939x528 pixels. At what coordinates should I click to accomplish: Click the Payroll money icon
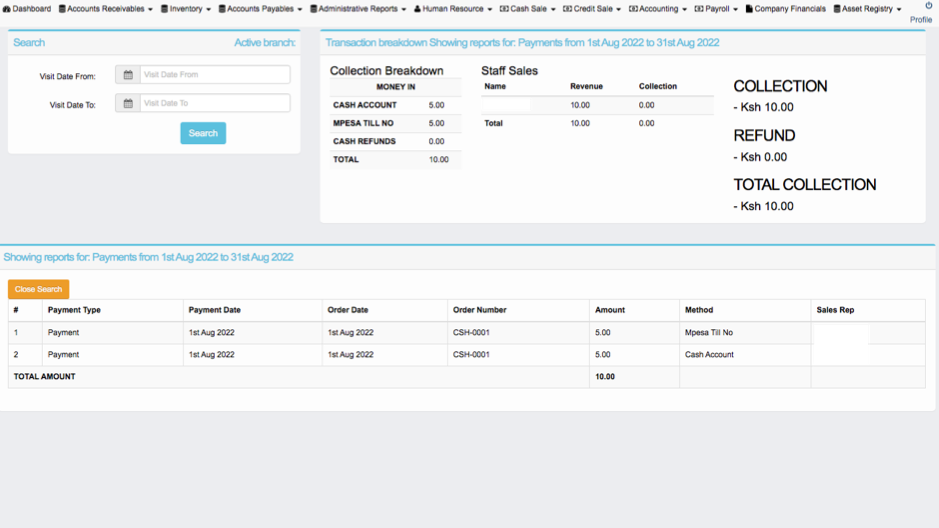tap(699, 9)
